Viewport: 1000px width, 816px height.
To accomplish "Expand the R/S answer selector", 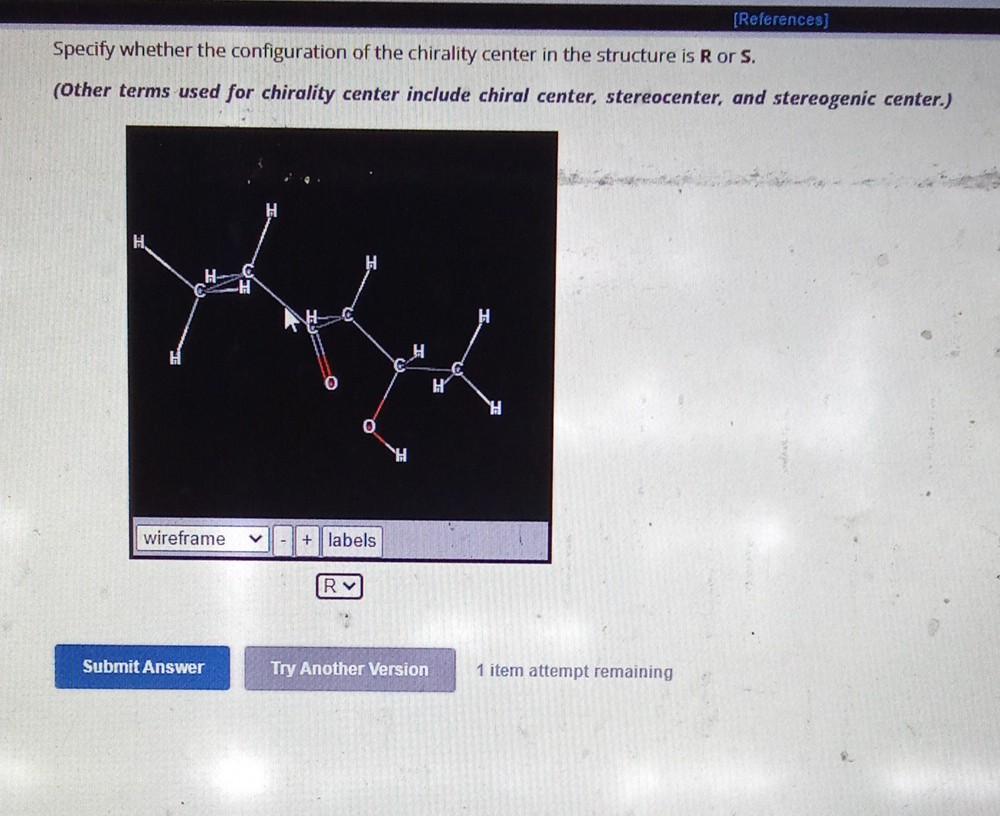I will [339, 586].
